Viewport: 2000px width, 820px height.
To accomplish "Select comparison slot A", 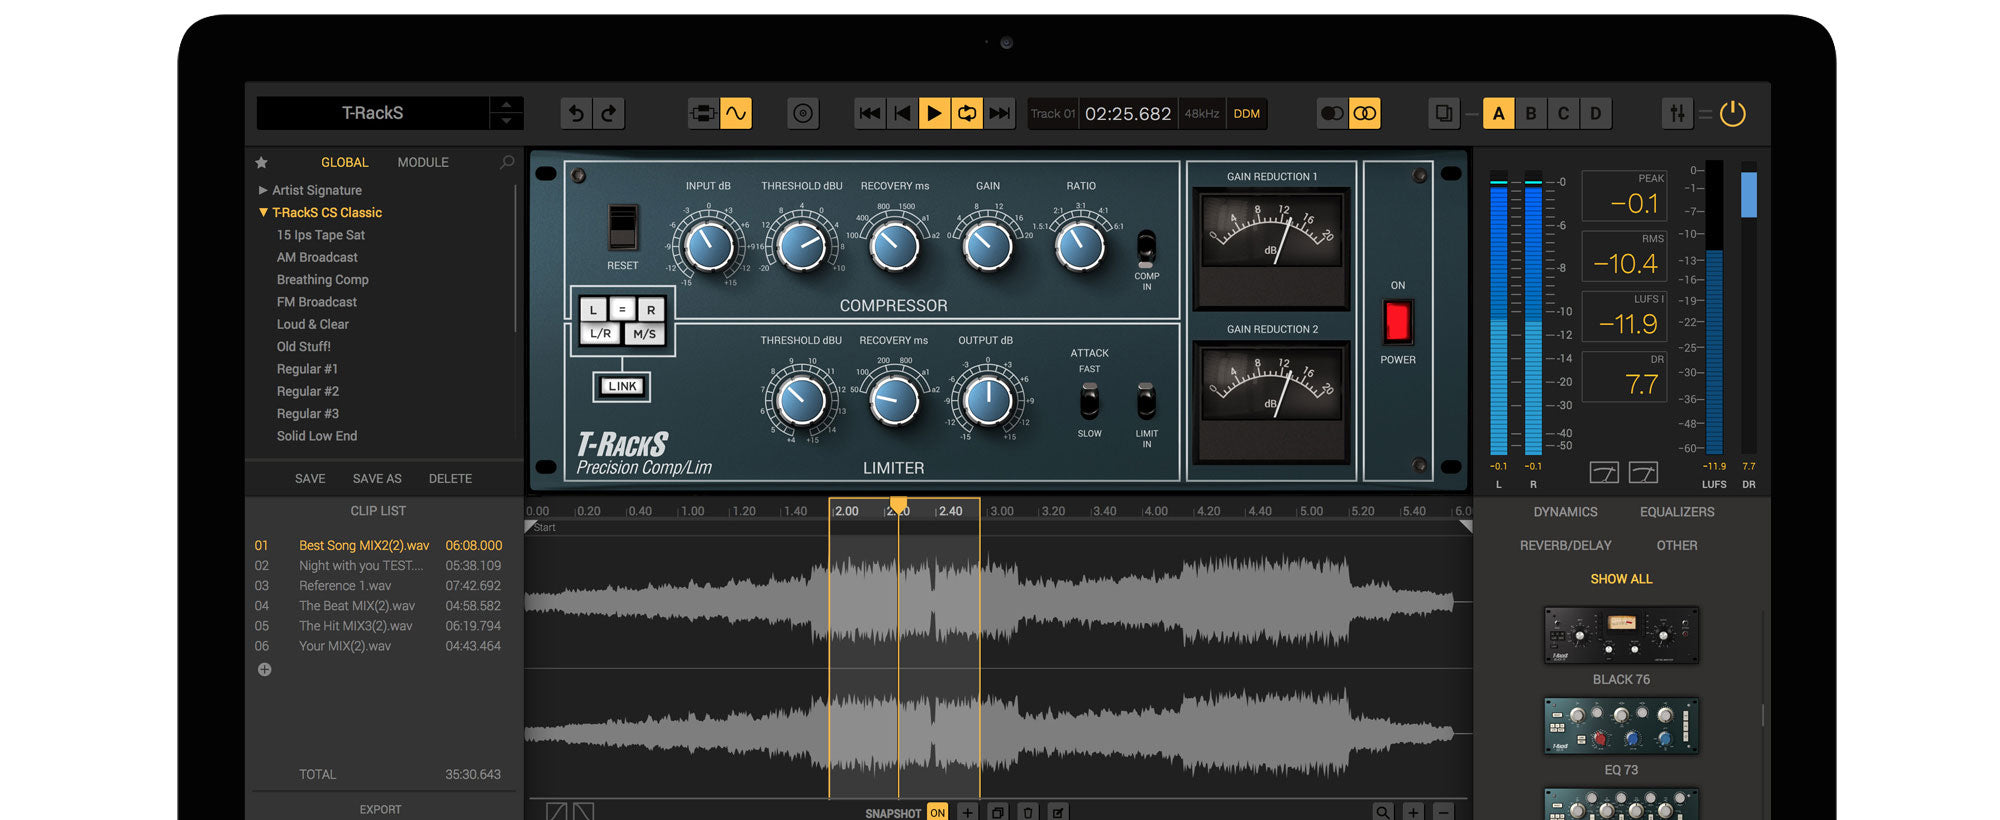I will point(1498,113).
